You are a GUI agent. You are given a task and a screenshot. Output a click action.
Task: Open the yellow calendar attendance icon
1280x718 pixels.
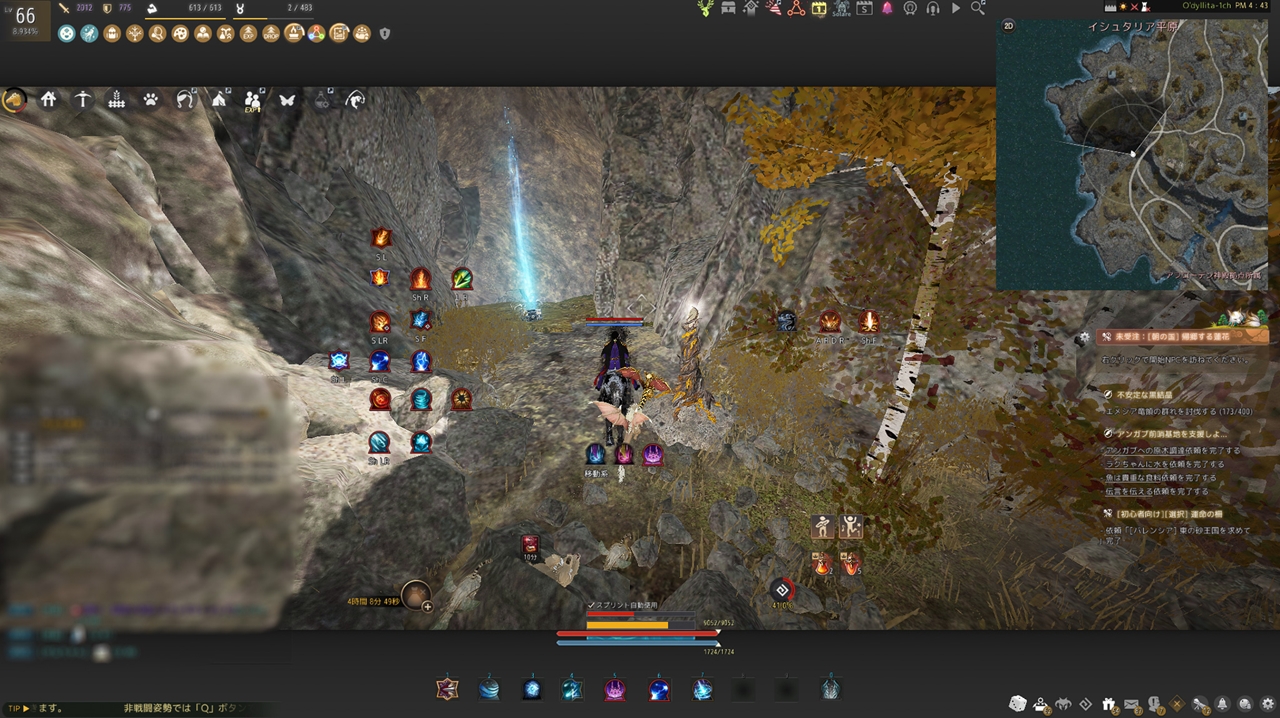[x=819, y=8]
